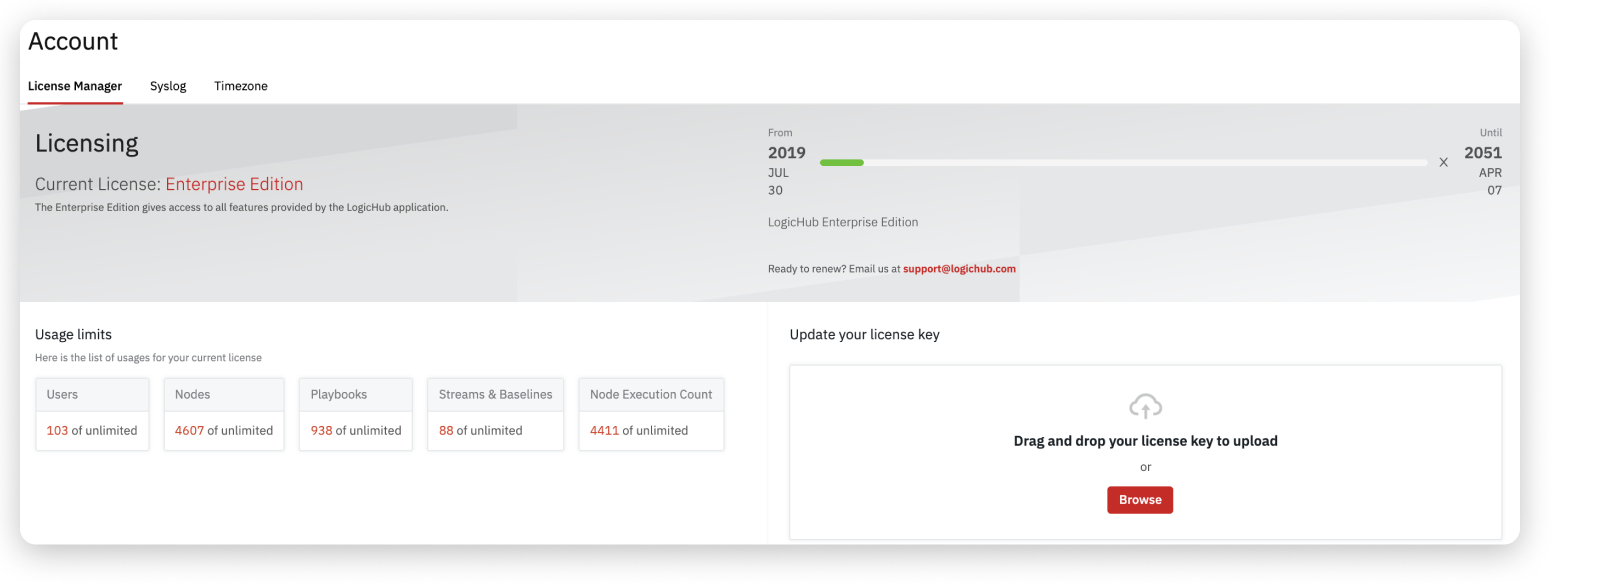Viewport: 1600px width, 582px height.
Task: Click the 'Enterprise Edition' license text
Action: coord(234,184)
